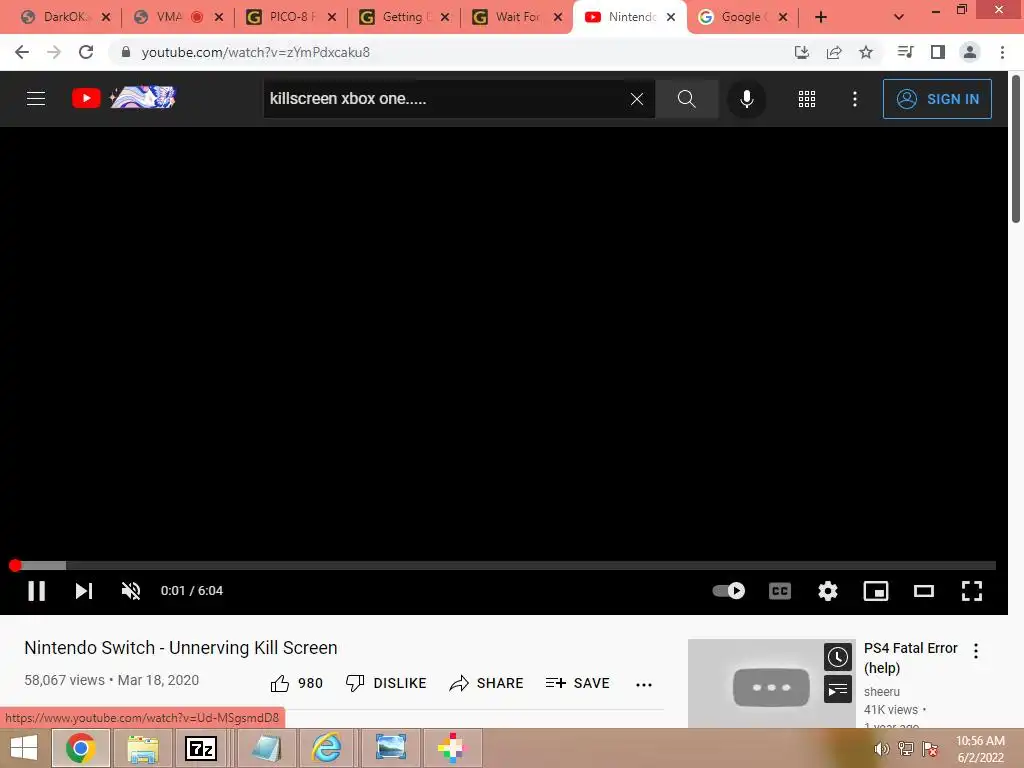Toggle the autoplay switch

(x=728, y=590)
